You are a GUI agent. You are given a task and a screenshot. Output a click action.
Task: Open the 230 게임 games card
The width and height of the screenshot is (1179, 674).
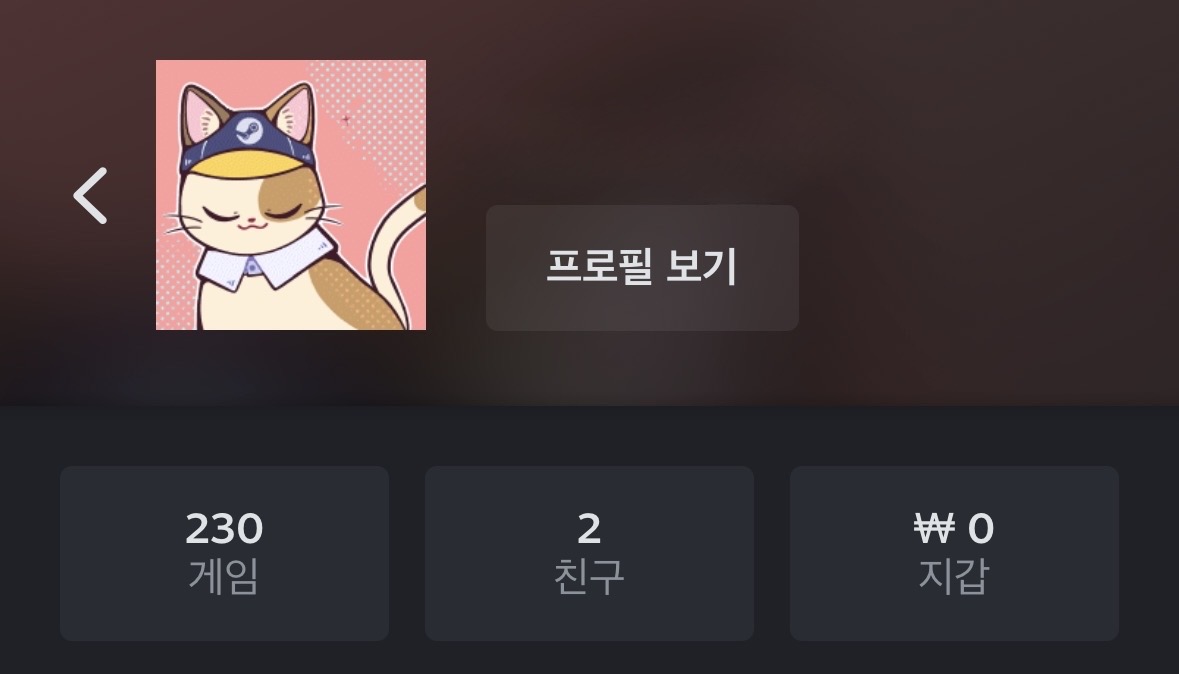[x=224, y=554]
